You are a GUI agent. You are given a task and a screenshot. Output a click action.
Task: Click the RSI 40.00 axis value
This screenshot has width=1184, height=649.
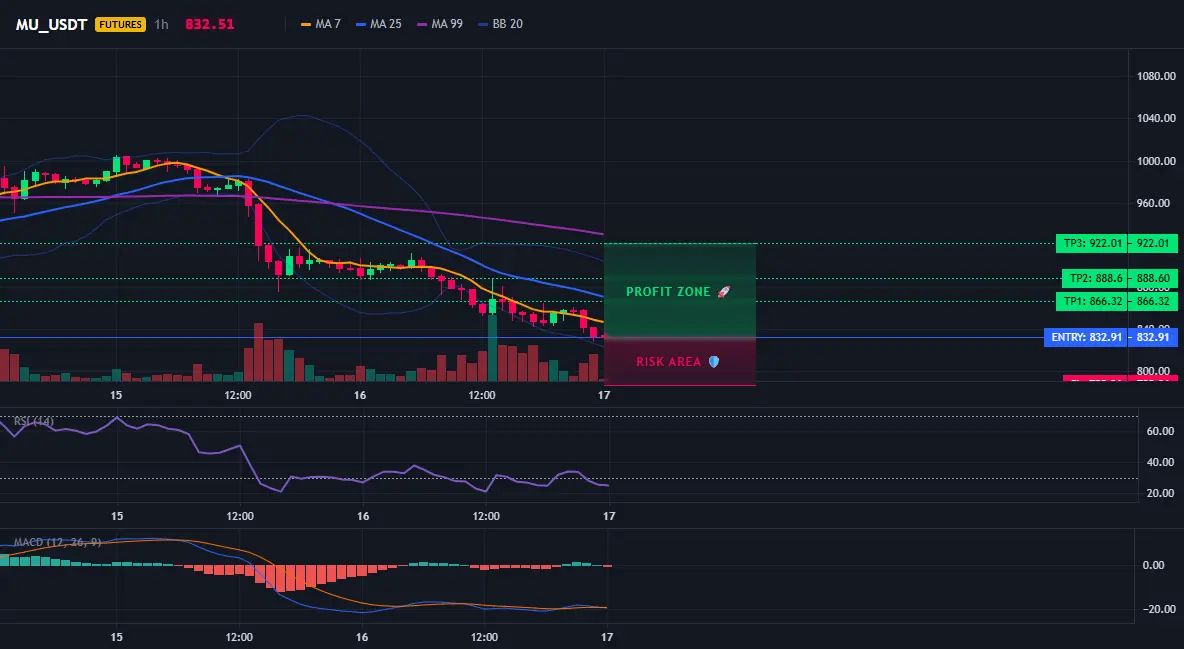click(1161, 462)
